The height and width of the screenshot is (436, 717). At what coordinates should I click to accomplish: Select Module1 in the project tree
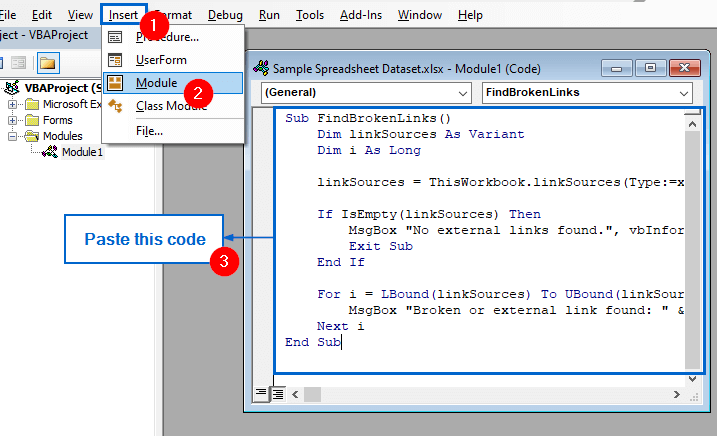pos(81,152)
